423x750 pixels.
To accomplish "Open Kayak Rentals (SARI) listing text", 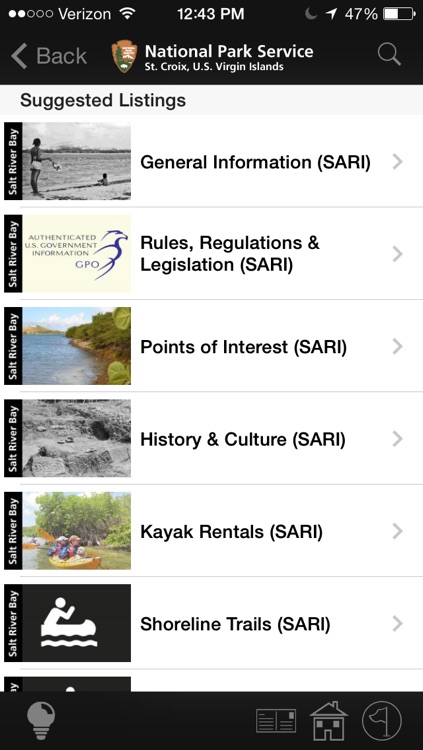I will 231,531.
